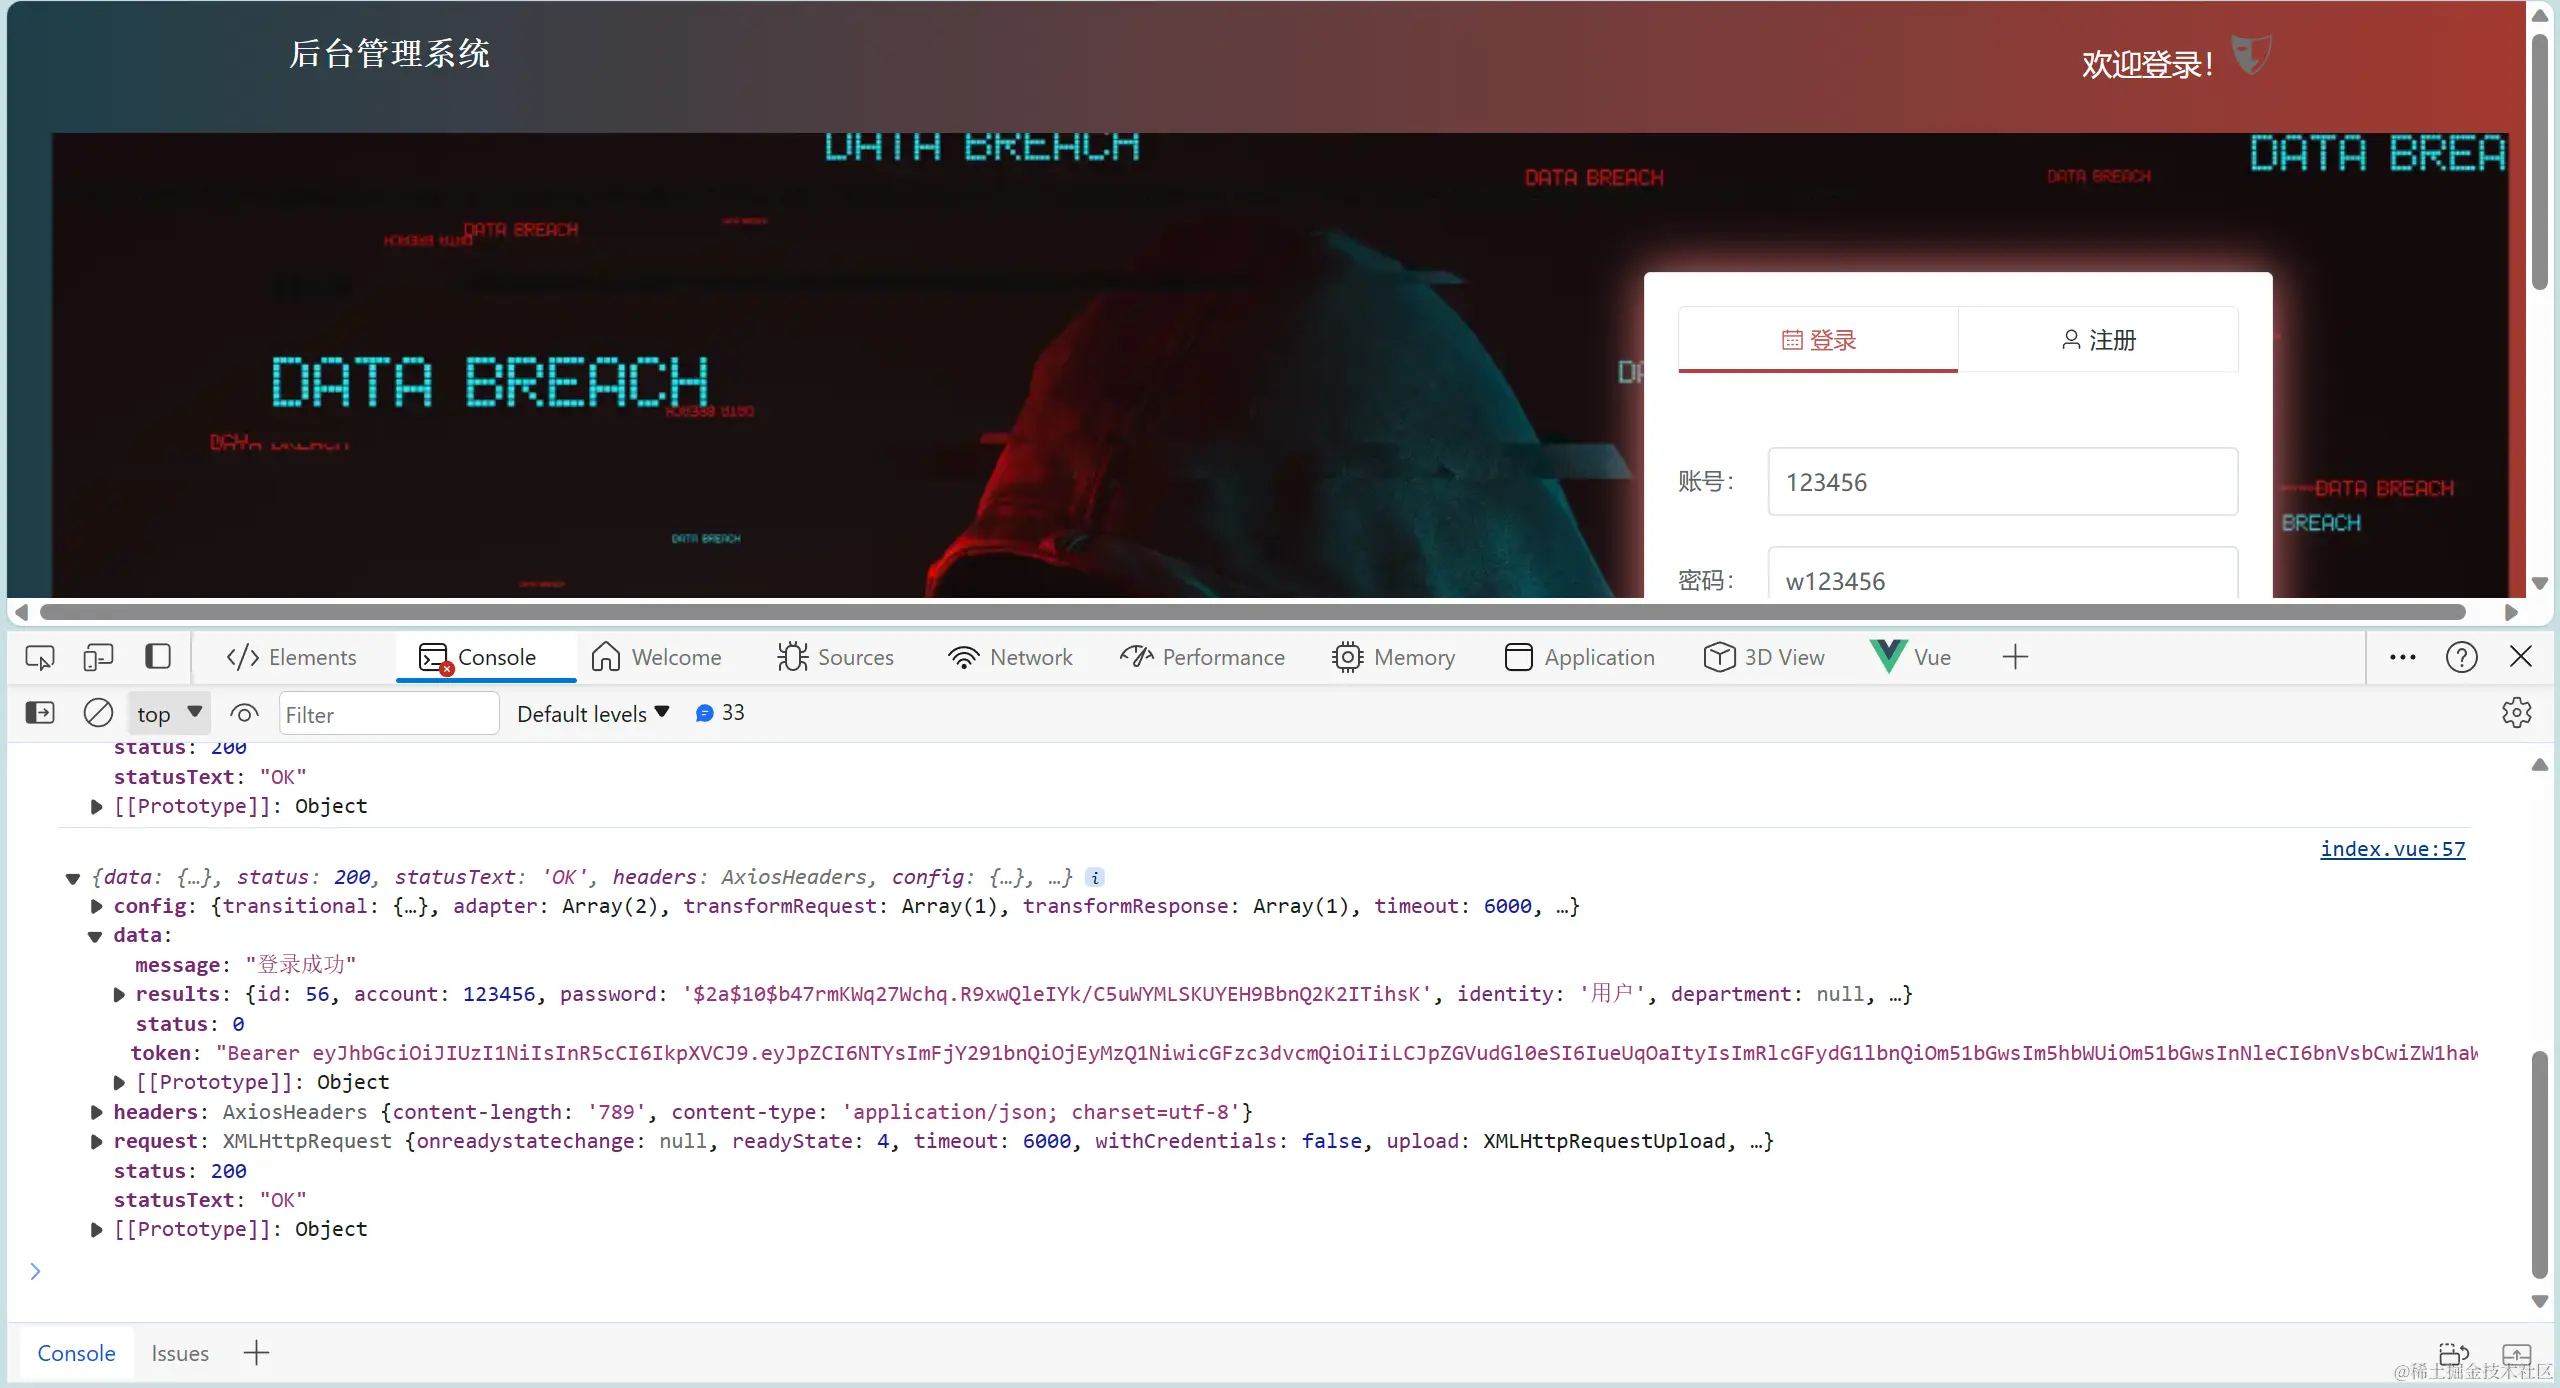Toggle the console sidebar panel
This screenshot has height=1388, width=2560.
(x=40, y=713)
